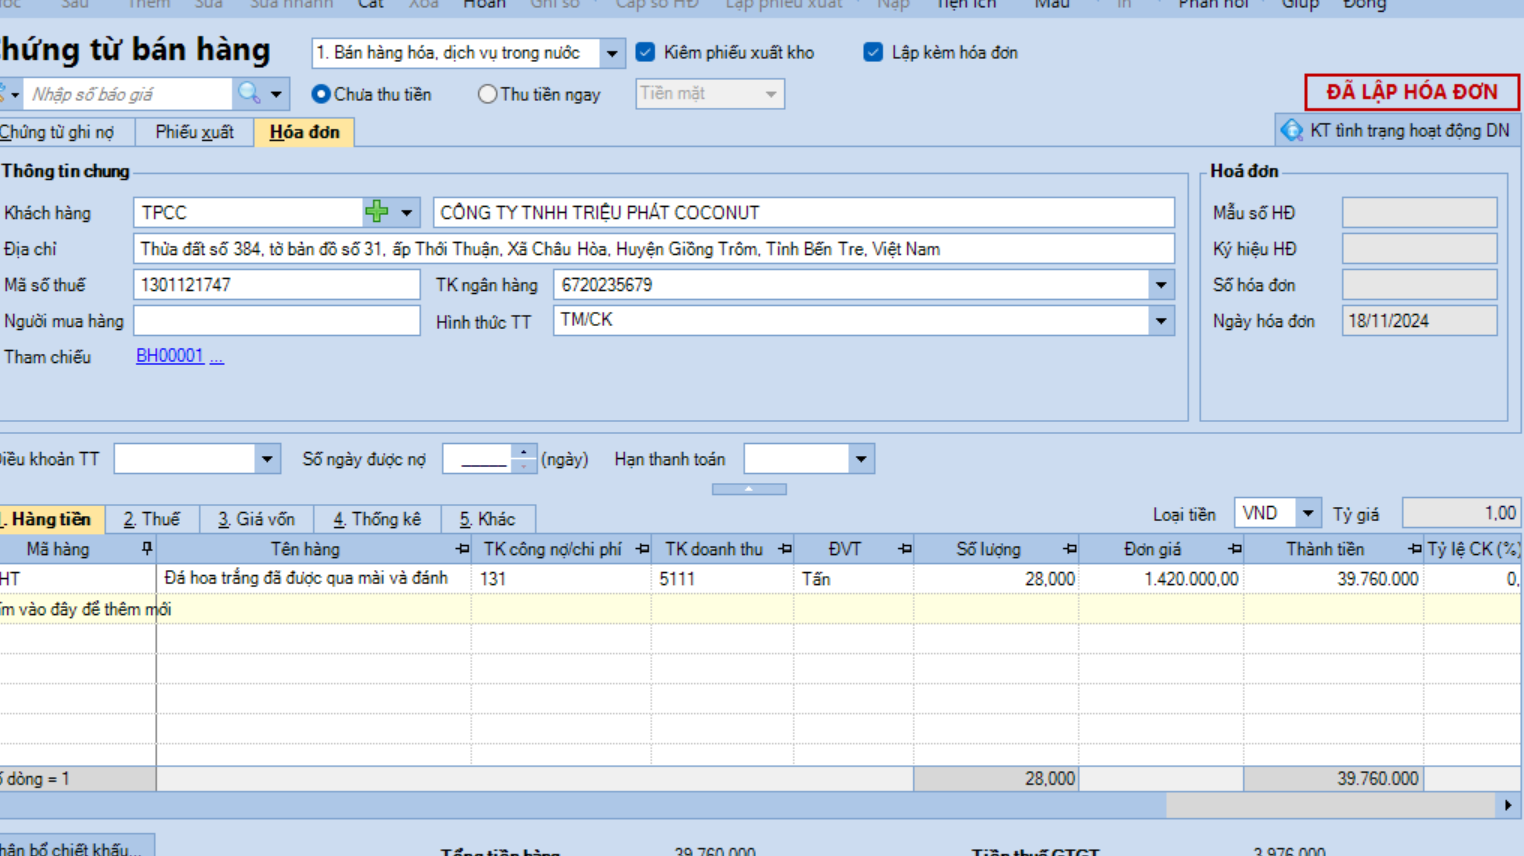
Task: Click pin icon on Số lượng column
Action: click(1069, 549)
